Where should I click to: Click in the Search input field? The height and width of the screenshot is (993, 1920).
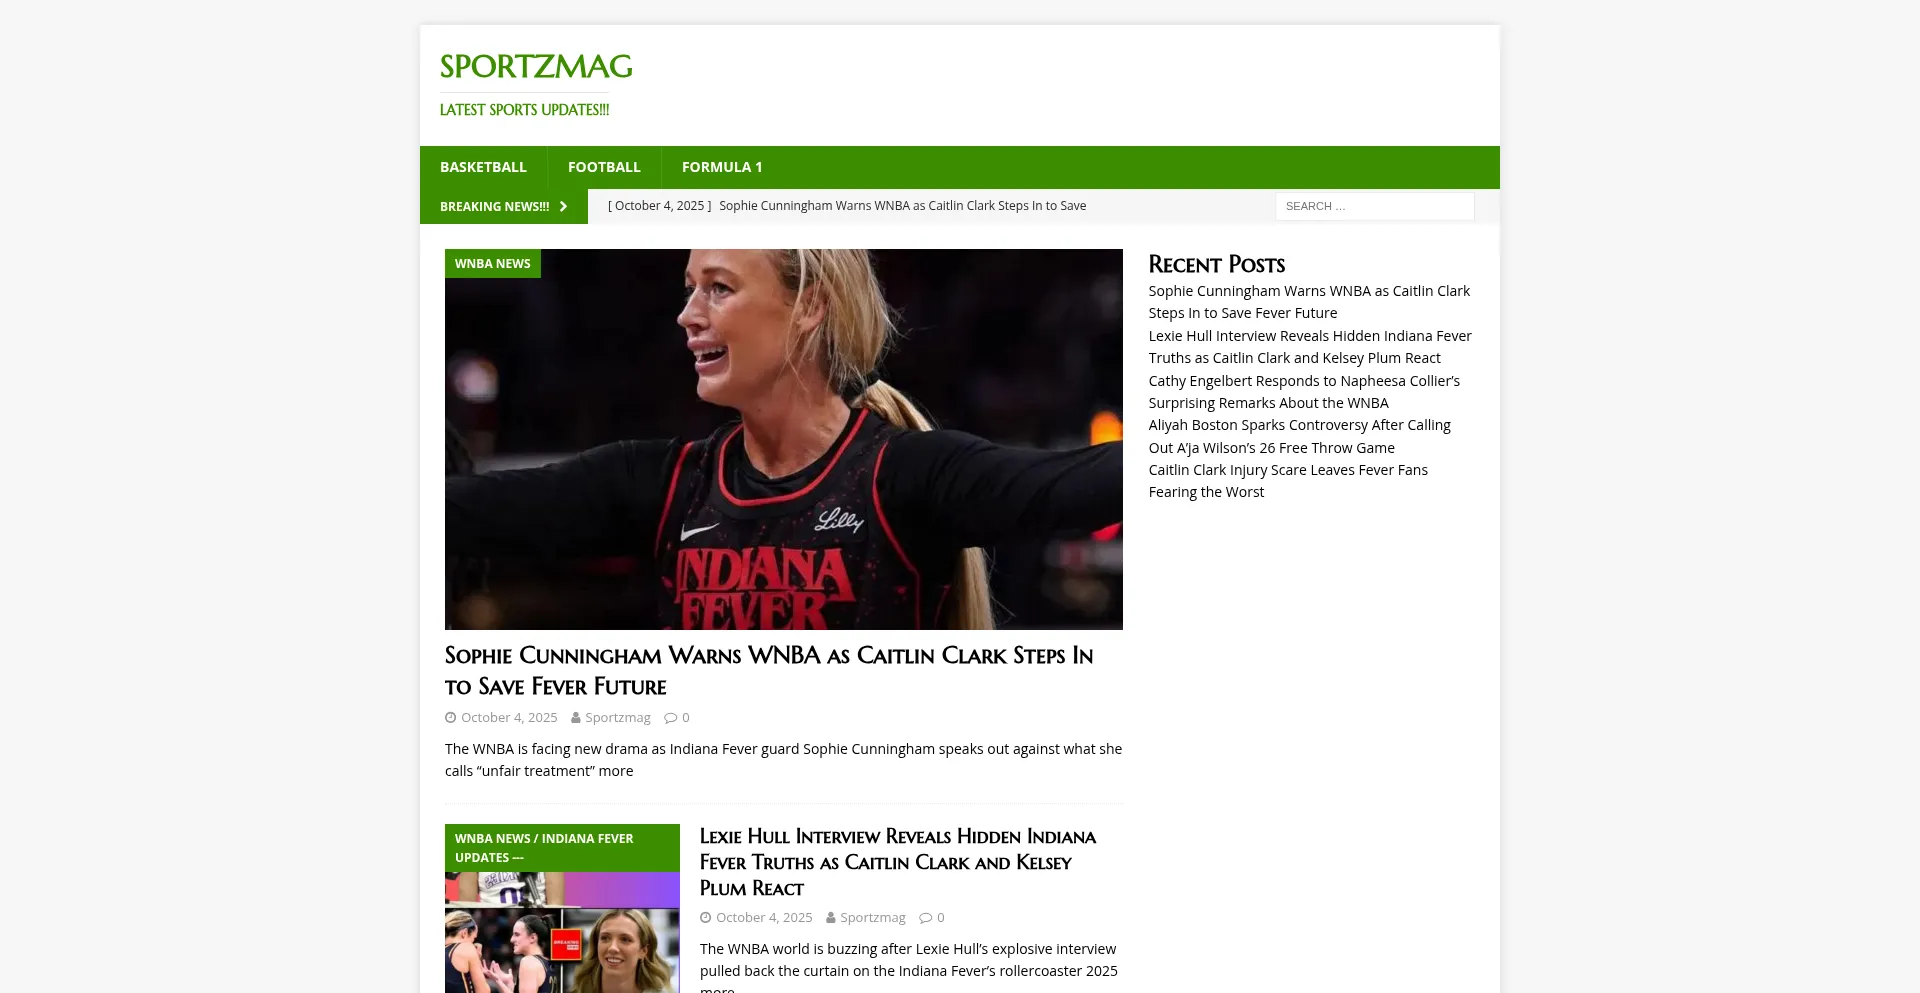tap(1374, 206)
